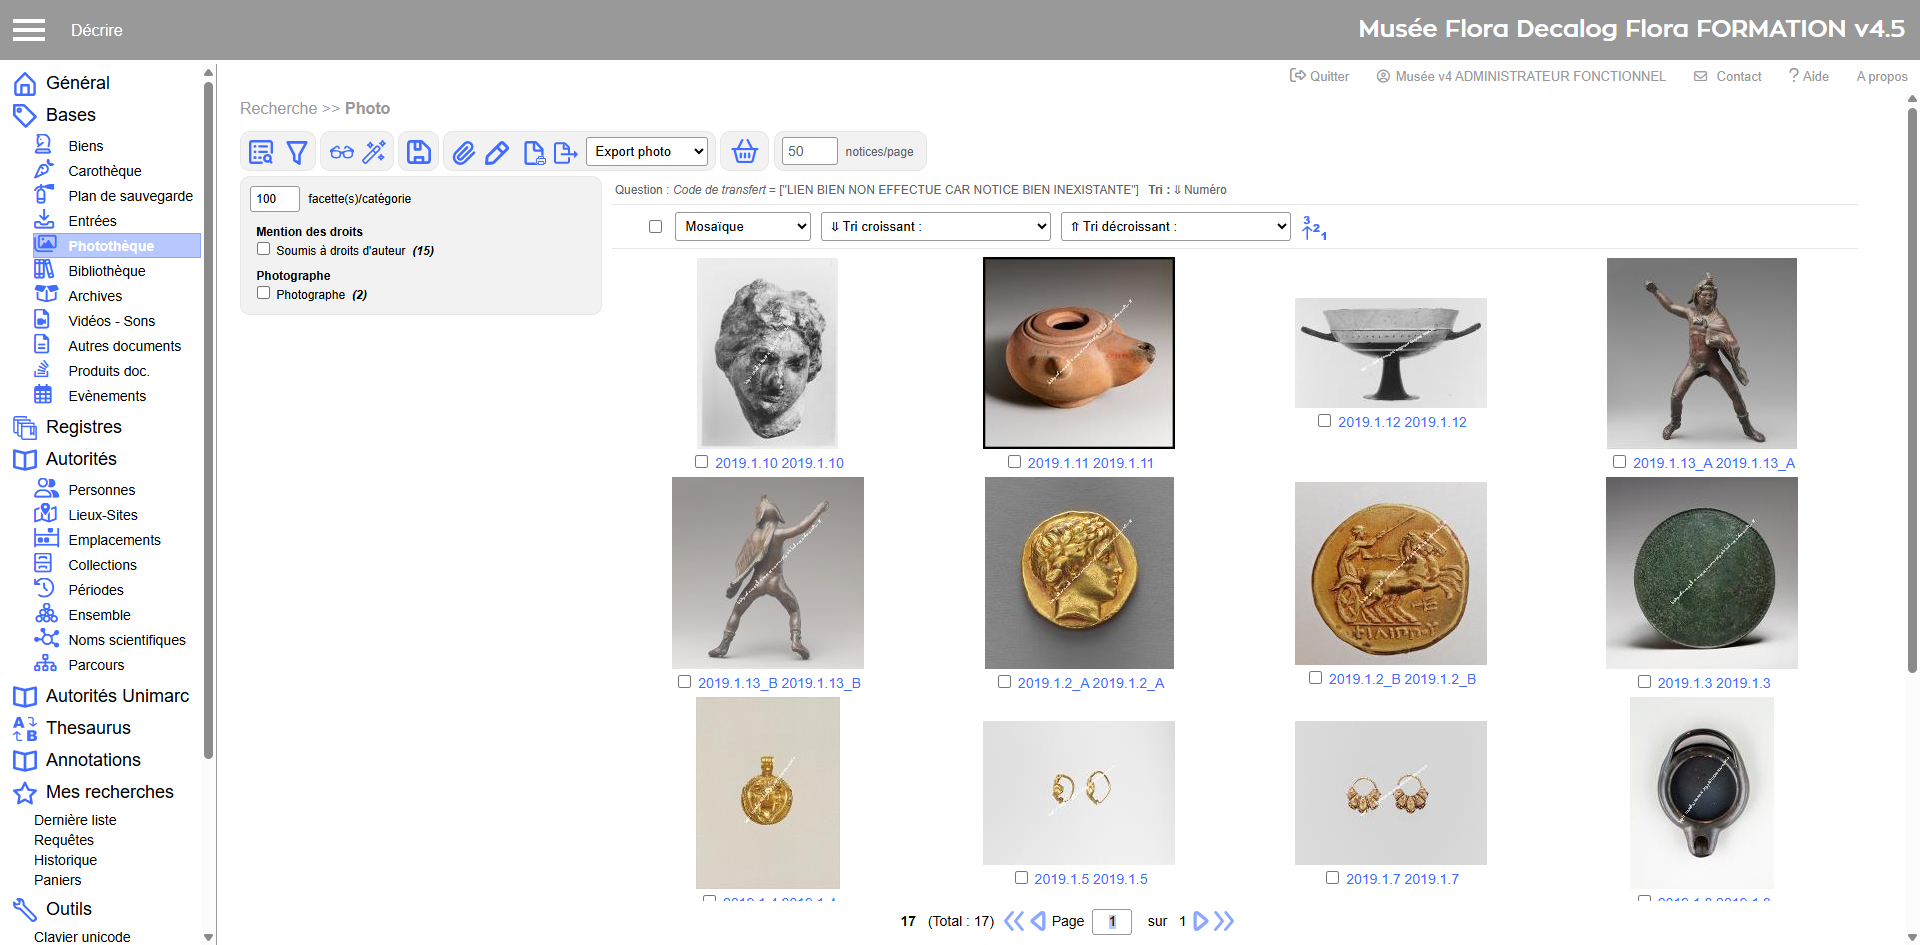The width and height of the screenshot is (1920, 945).
Task: Open Noms scientifiques item
Action: 127,640
